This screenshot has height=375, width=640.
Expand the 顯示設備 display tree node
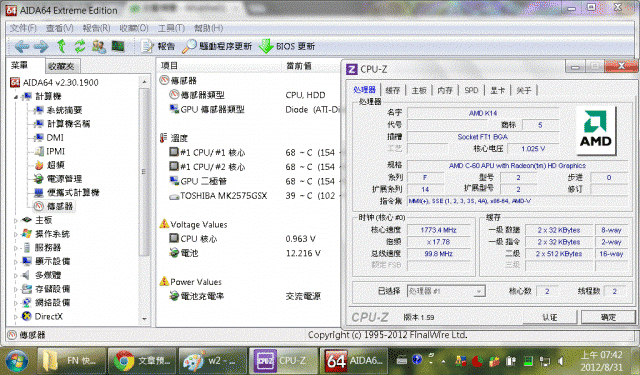click(x=16, y=262)
